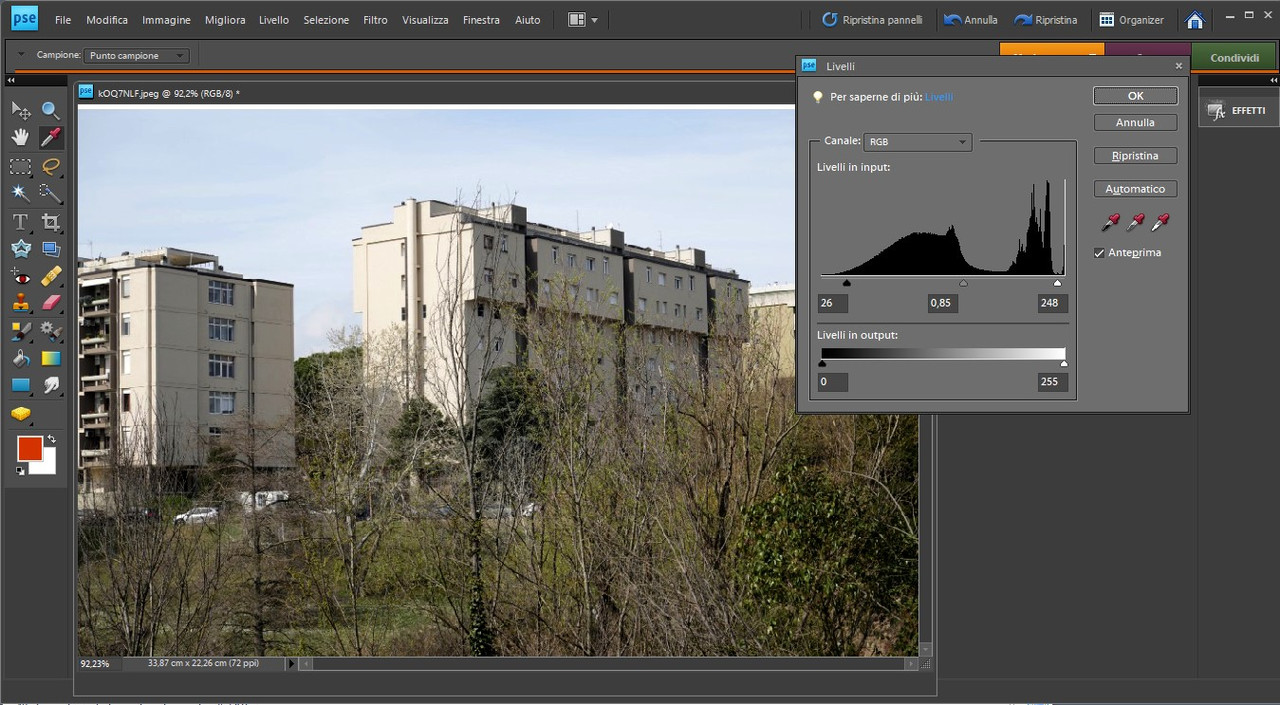The image size is (1280, 705).
Task: Click Ripristina in the Livelli dialog
Action: coord(1135,156)
